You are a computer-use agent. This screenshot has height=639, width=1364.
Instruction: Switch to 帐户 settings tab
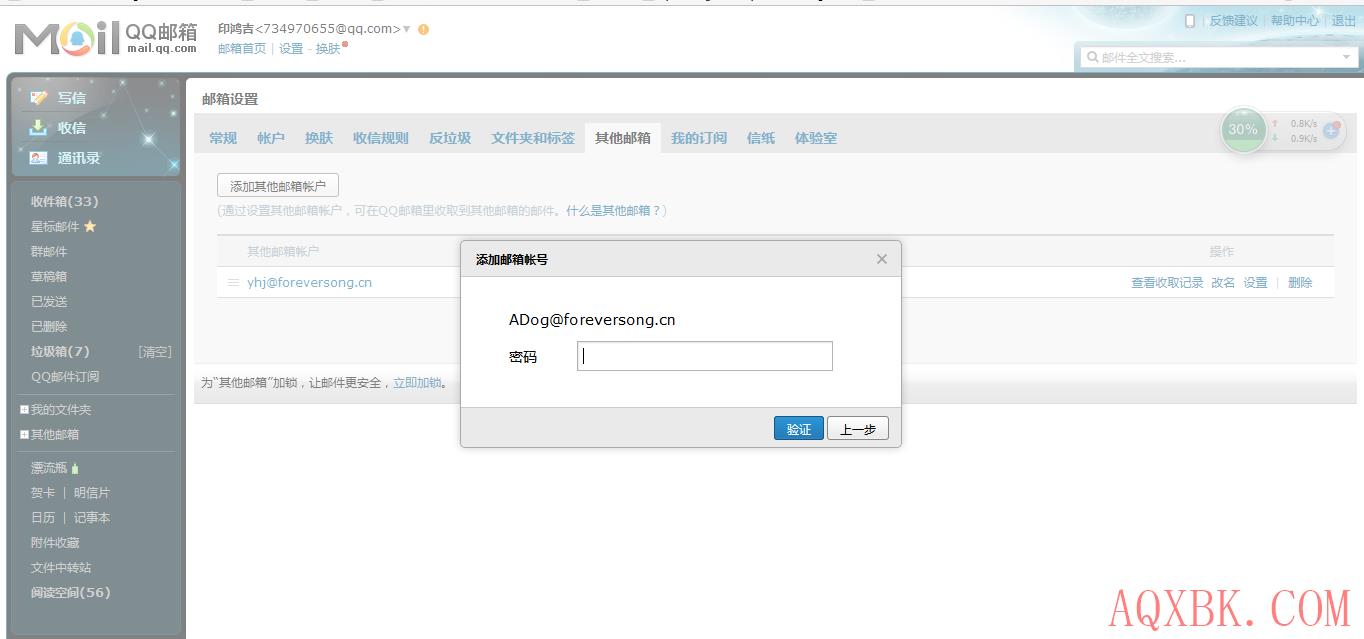point(271,138)
